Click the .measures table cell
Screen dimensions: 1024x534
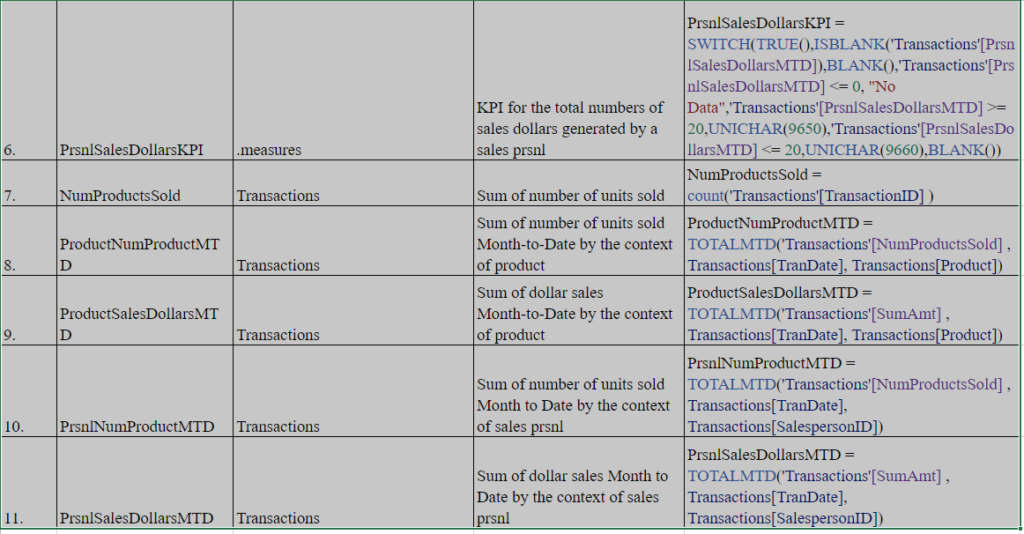coord(353,80)
